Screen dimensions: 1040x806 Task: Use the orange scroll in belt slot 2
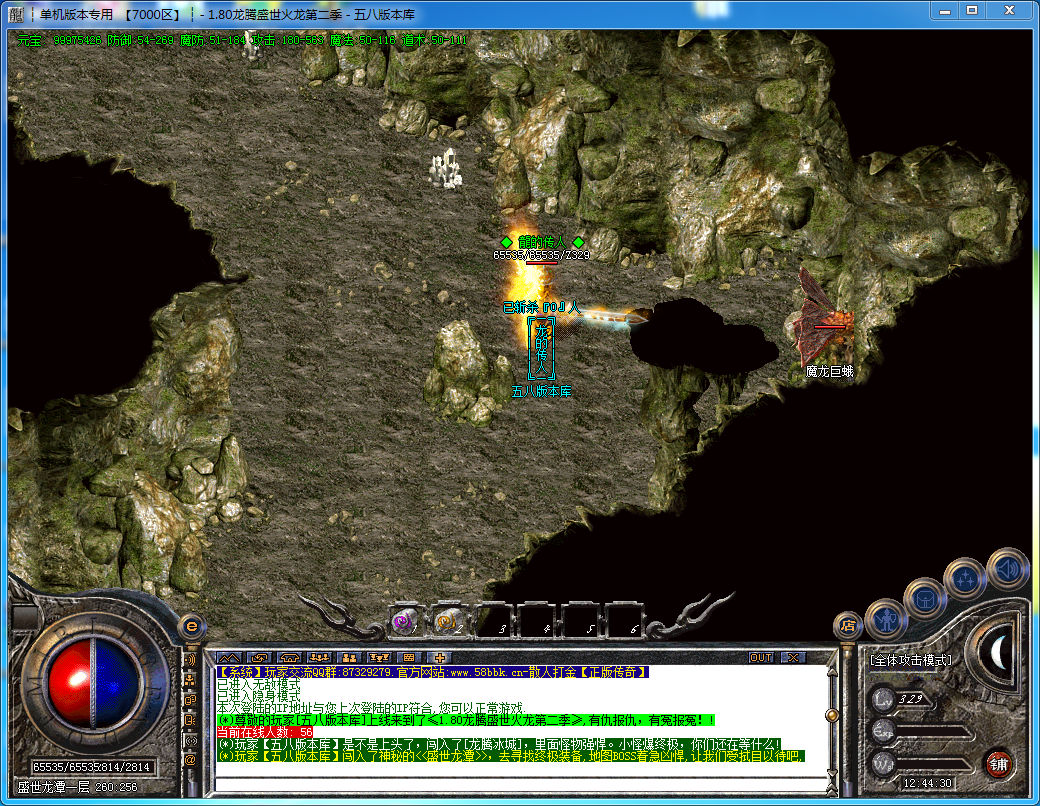pyautogui.click(x=448, y=621)
